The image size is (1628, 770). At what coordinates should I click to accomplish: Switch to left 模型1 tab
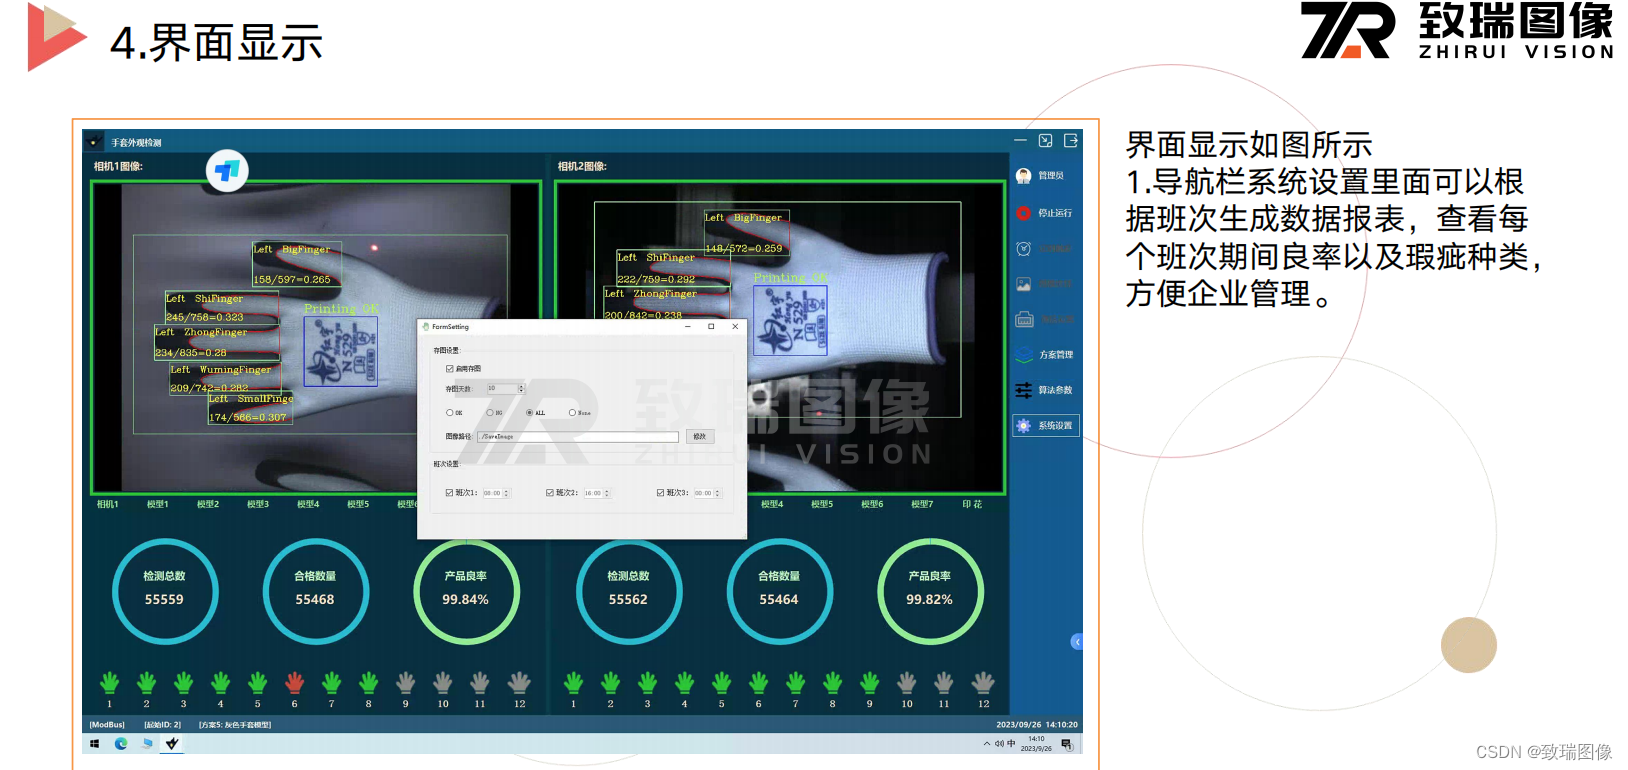point(158,505)
